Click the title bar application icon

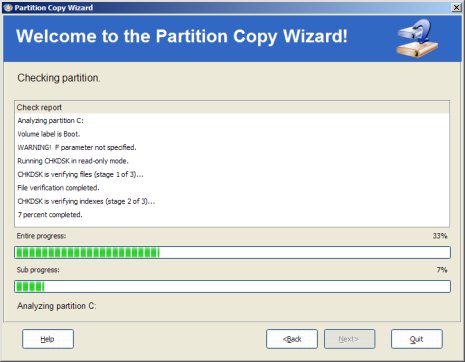[8, 8]
